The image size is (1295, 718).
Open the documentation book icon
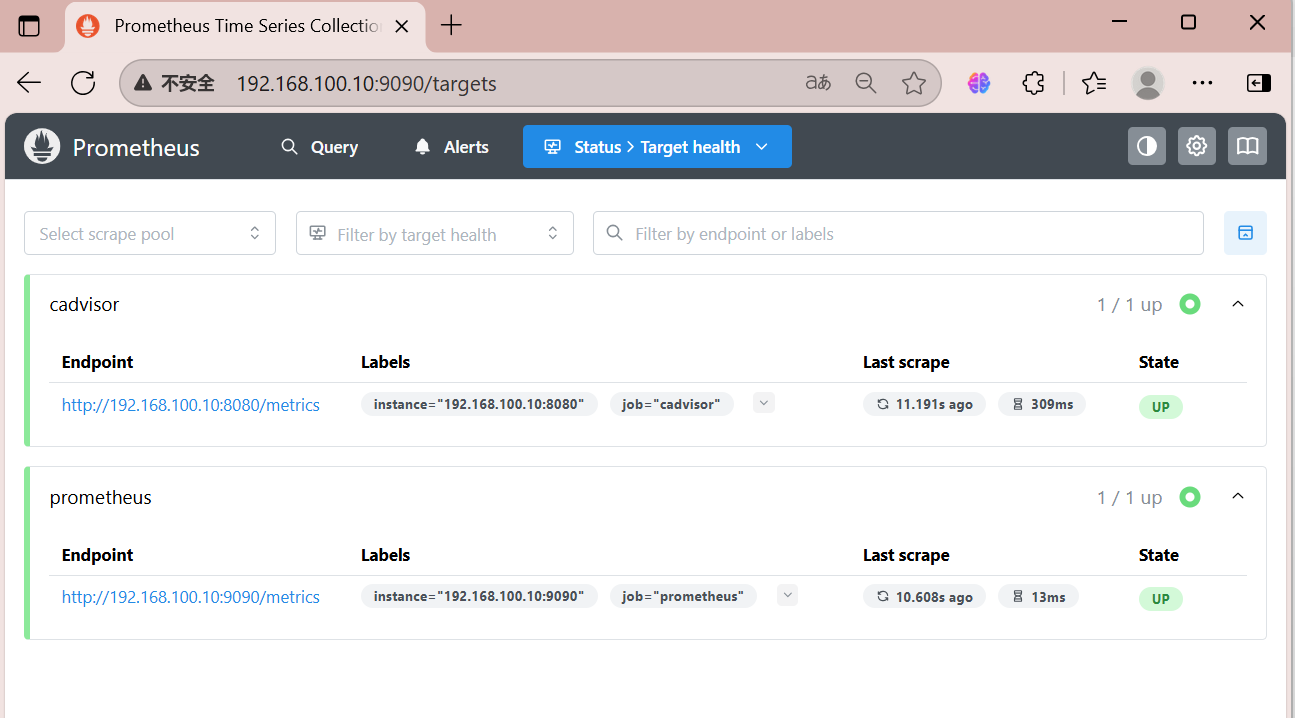1247,147
